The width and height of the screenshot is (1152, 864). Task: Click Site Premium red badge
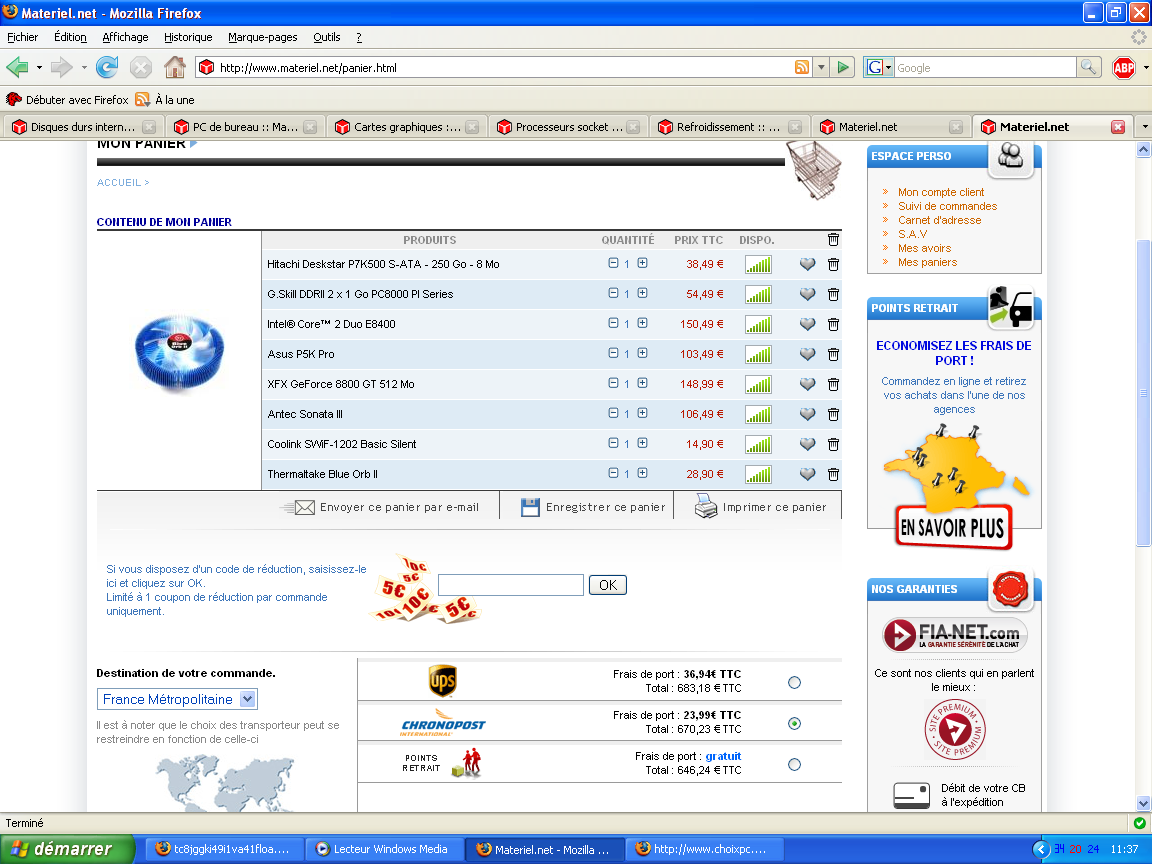coord(954,730)
